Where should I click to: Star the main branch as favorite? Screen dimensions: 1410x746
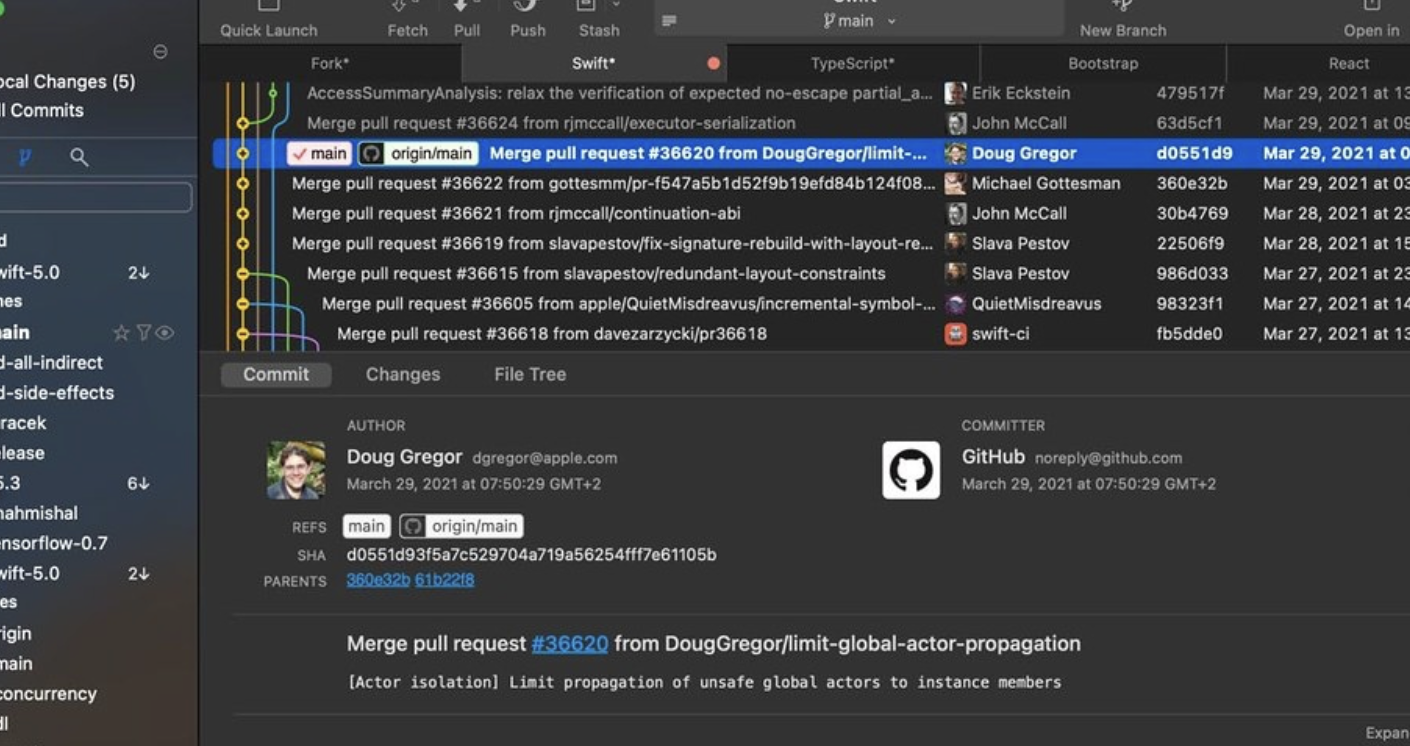pos(121,333)
